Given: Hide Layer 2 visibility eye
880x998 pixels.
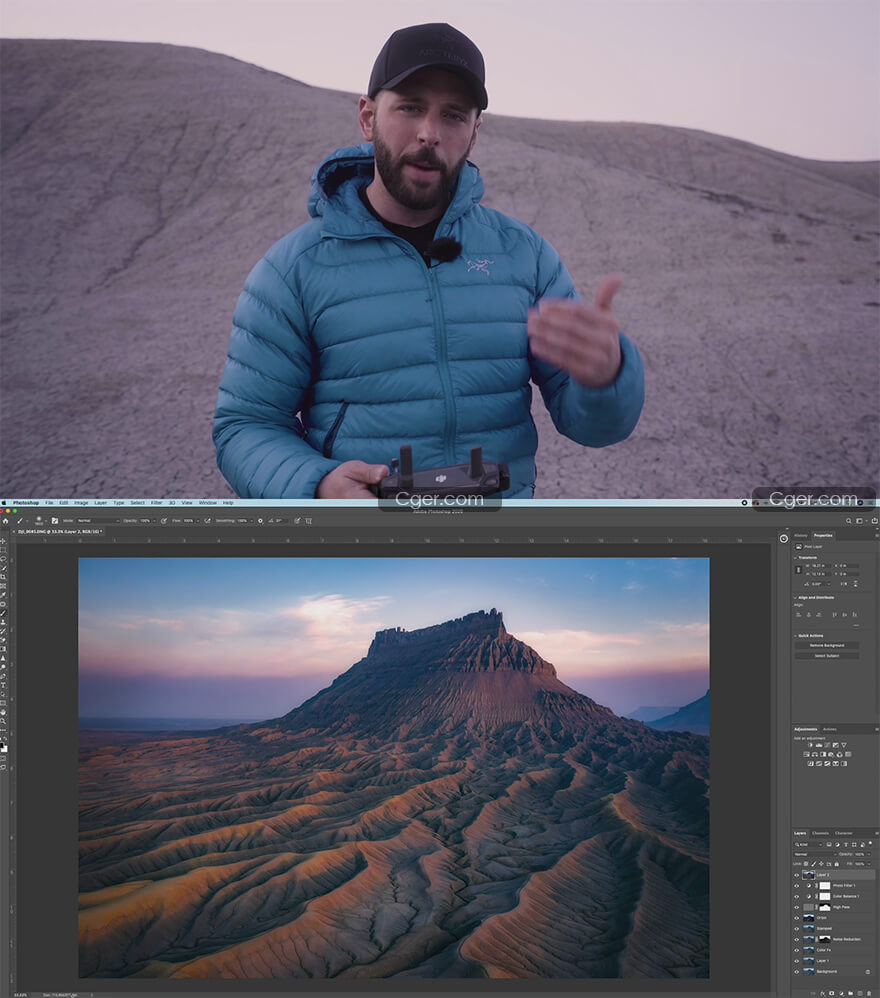Looking at the screenshot, I should (x=797, y=875).
